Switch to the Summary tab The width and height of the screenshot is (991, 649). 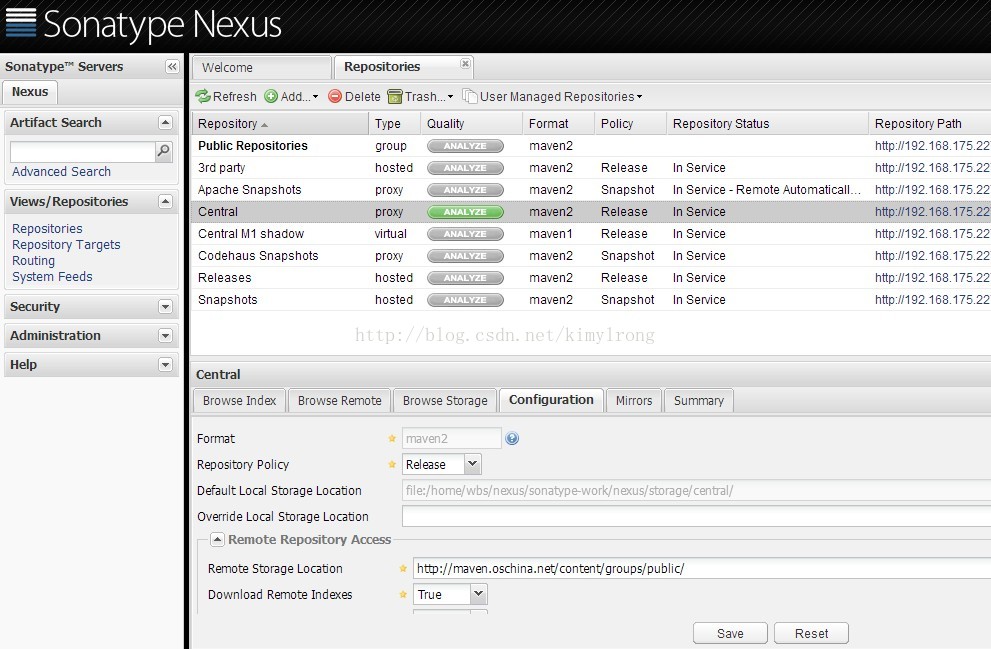698,401
